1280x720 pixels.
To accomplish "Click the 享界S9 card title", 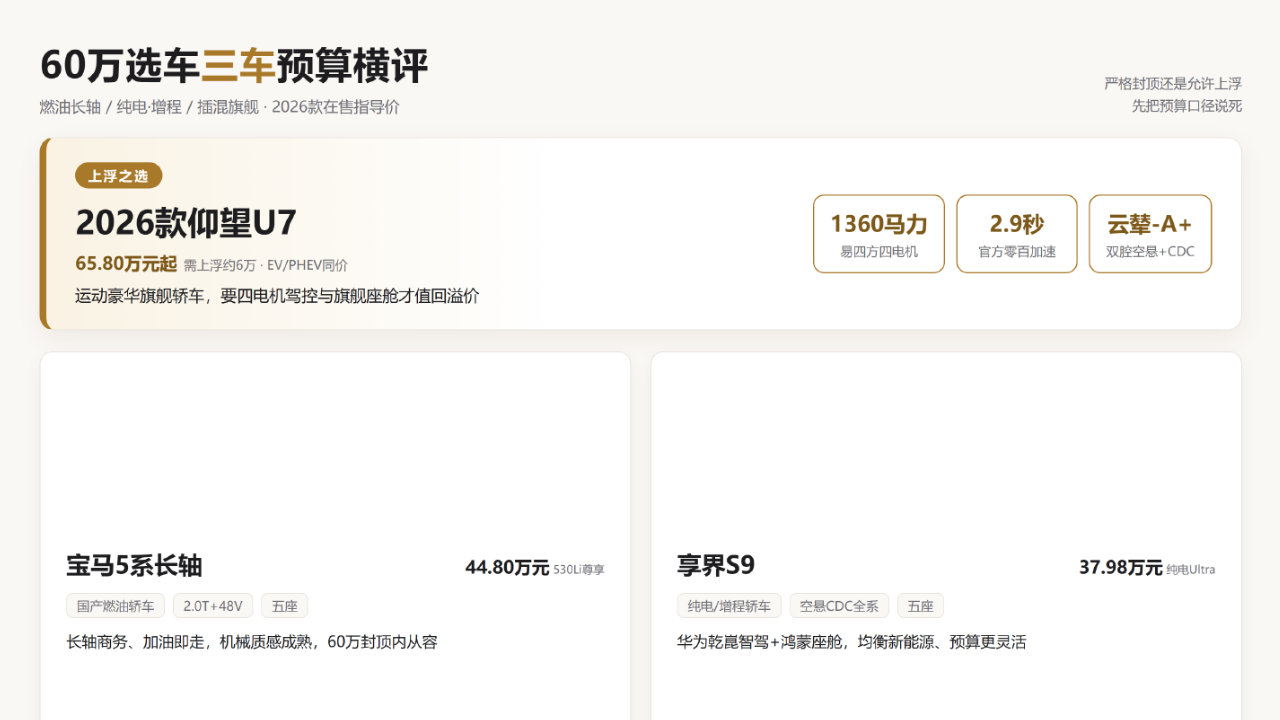I will 716,566.
